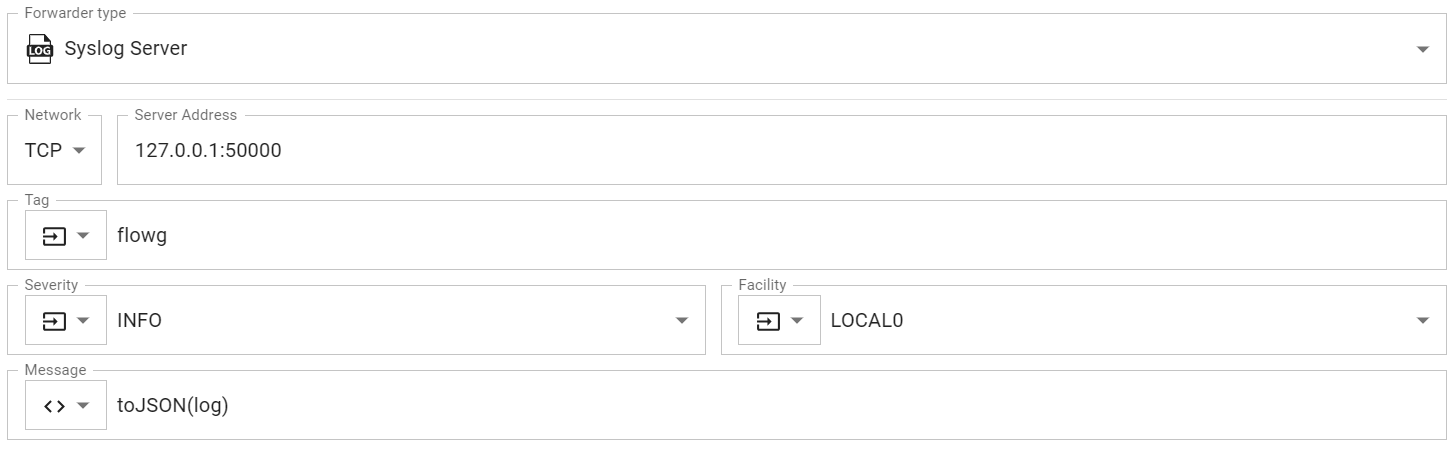
Task: Click the Severity input mode icon
Action: (x=54, y=321)
